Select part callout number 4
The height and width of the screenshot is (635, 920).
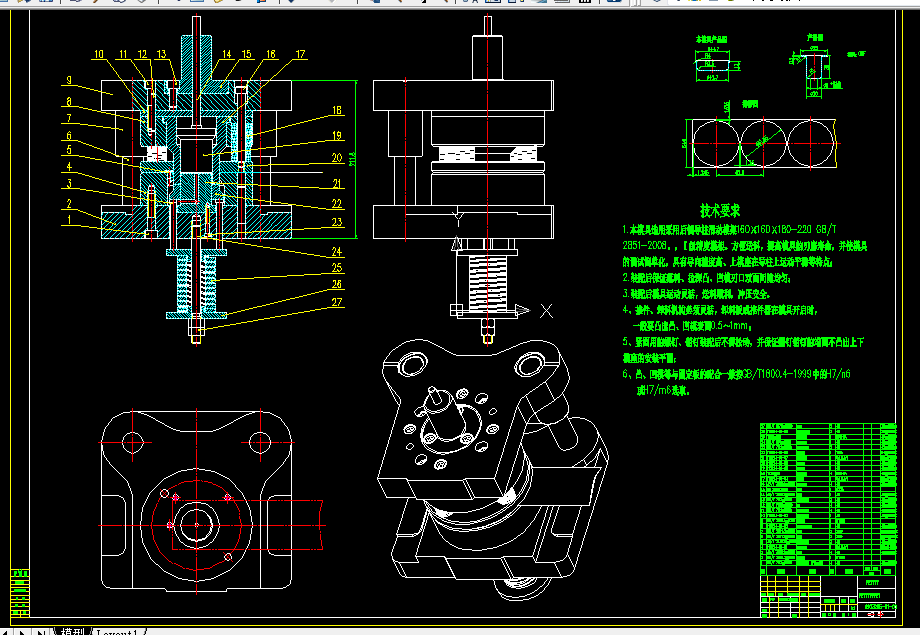(x=69, y=167)
